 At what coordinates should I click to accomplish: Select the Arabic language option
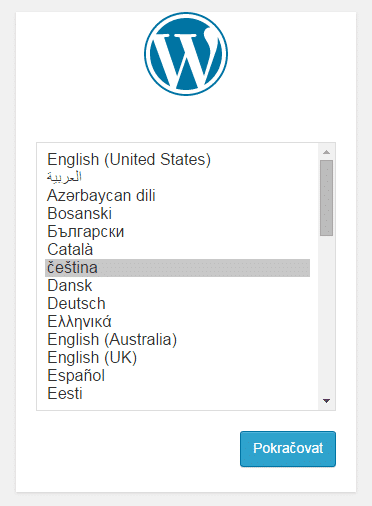coord(177,177)
